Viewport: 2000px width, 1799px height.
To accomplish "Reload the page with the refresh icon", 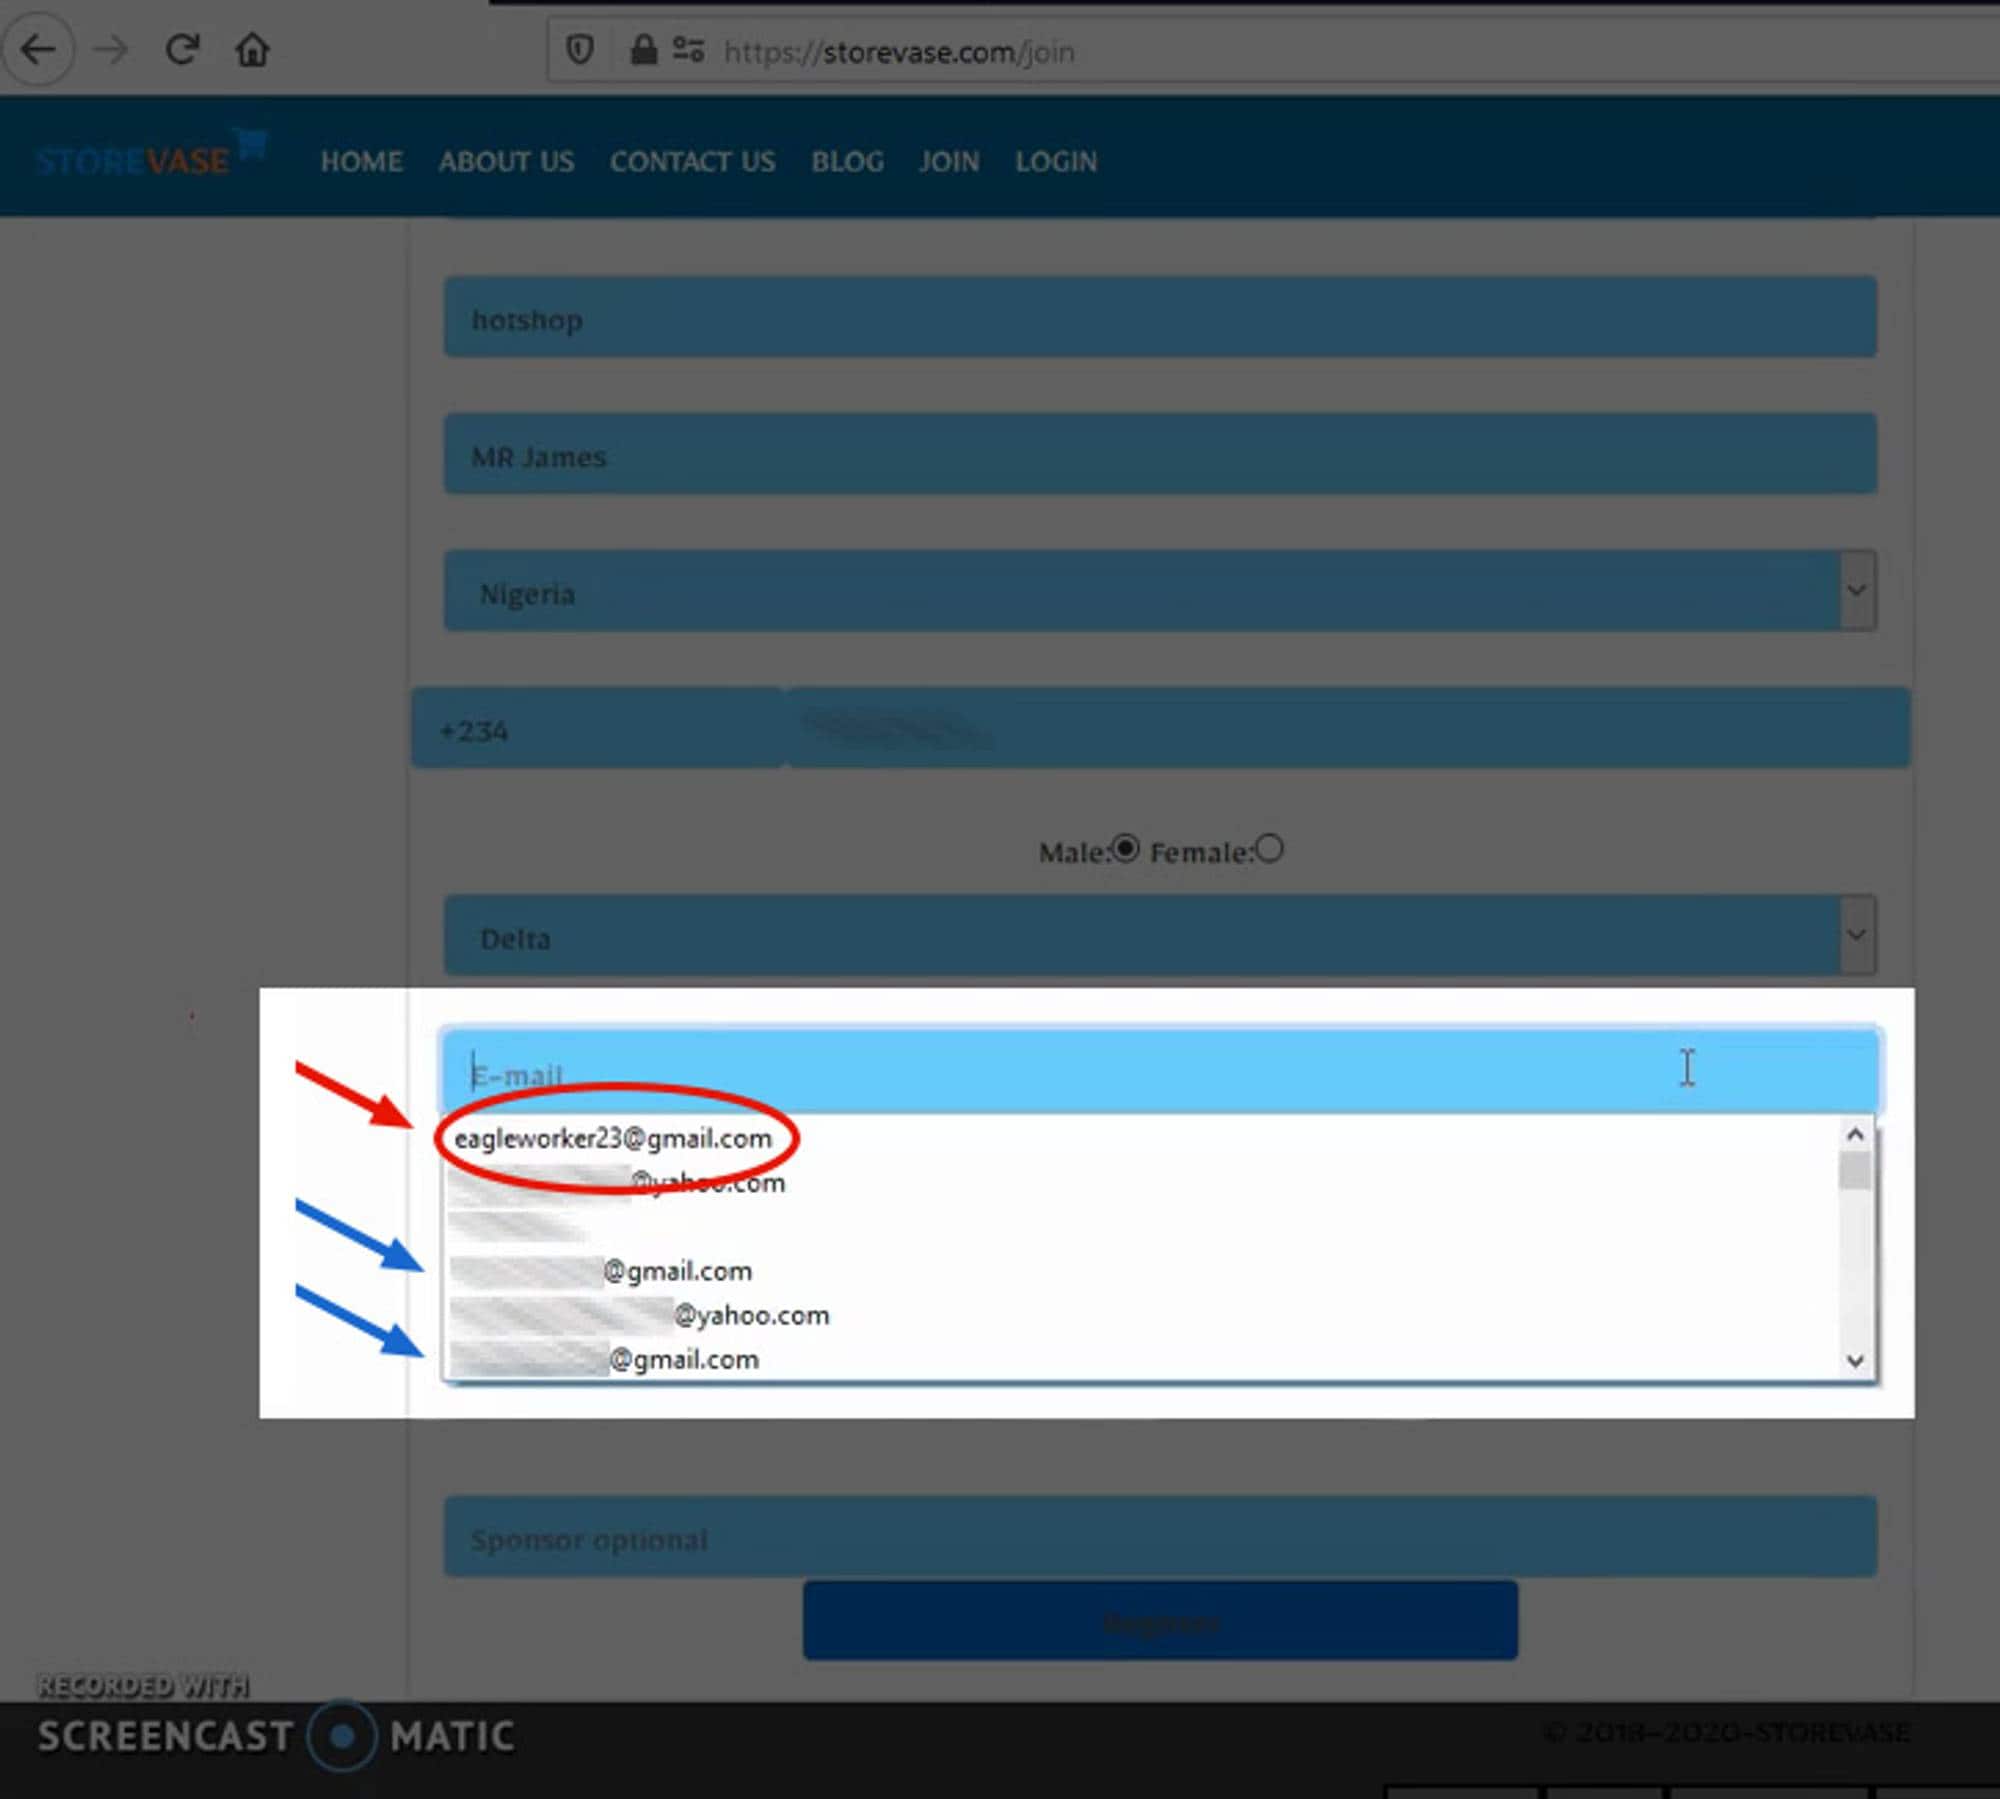I will [x=182, y=49].
